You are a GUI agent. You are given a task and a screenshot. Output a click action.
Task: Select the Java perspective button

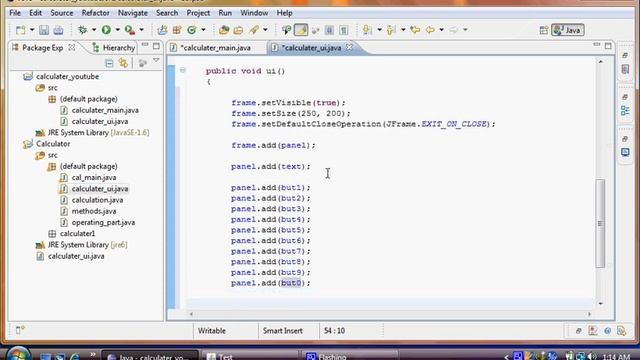coord(568,30)
